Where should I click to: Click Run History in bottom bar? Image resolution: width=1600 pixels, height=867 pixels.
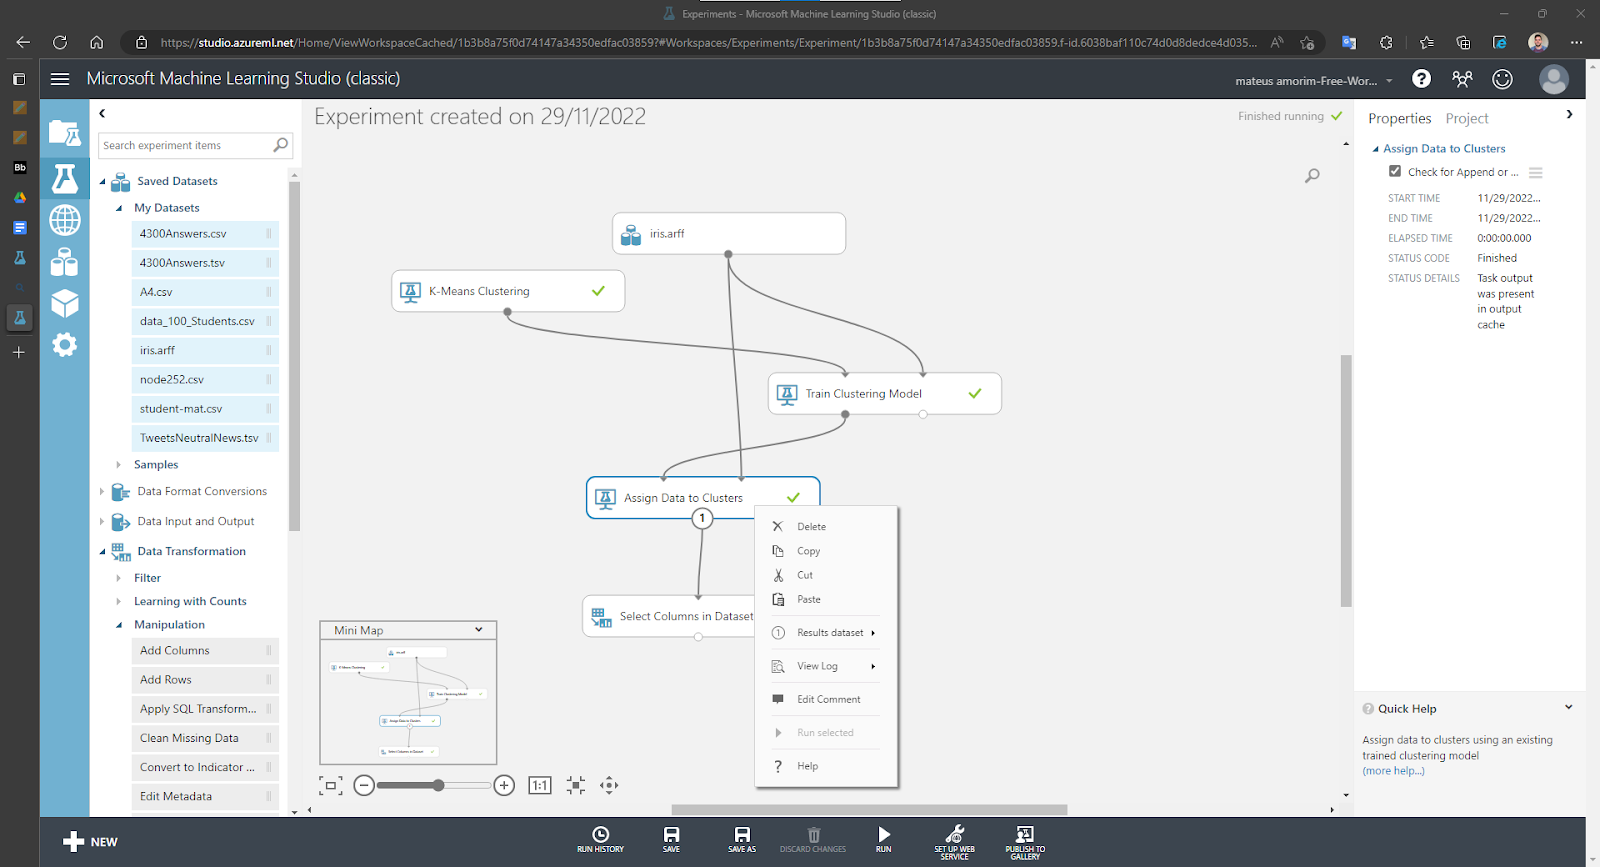click(x=600, y=839)
